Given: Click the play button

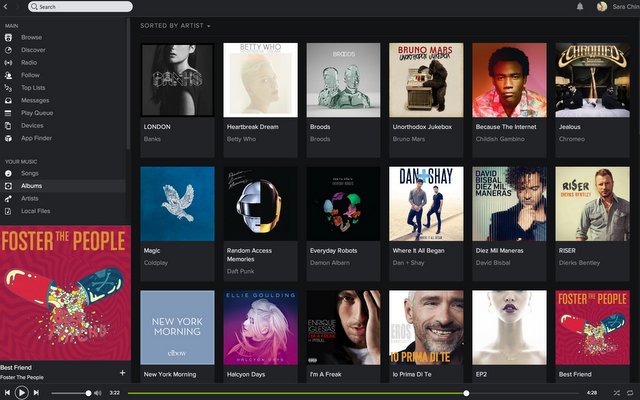Looking at the screenshot, I should [x=22, y=393].
